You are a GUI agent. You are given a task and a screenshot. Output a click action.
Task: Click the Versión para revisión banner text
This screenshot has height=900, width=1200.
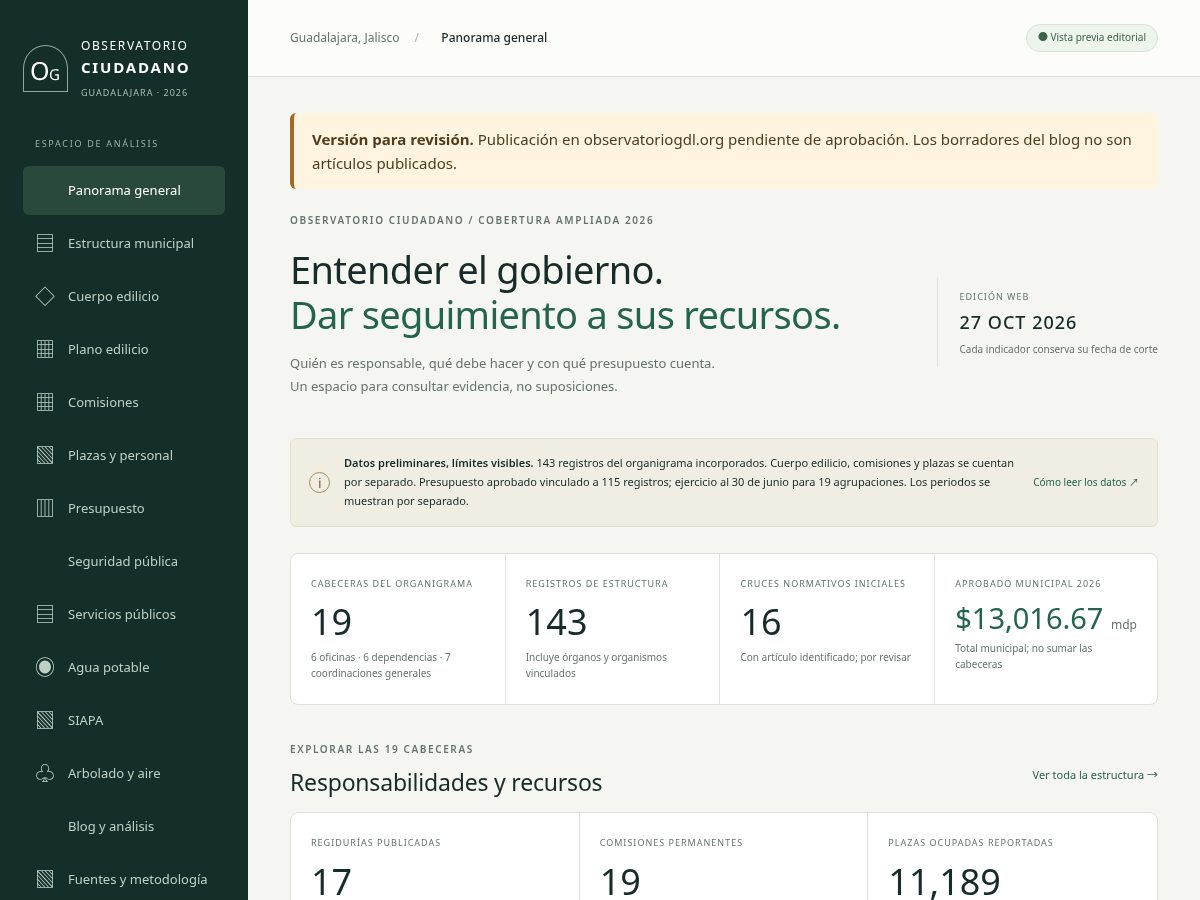(x=722, y=152)
